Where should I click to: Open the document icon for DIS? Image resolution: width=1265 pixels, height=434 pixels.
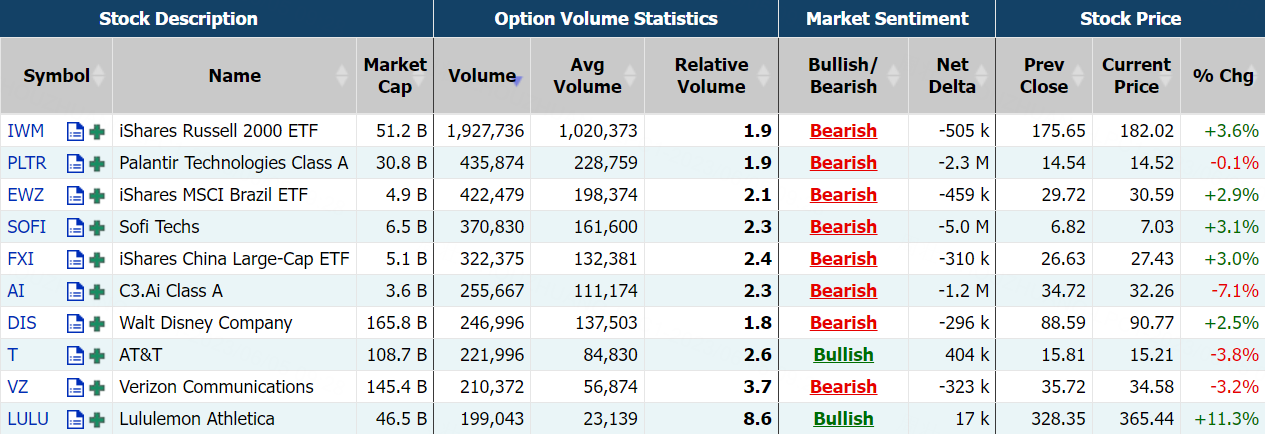click(75, 323)
